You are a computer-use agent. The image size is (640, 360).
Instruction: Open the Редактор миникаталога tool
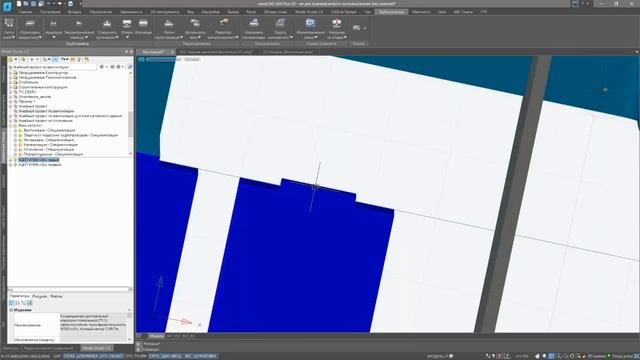223,29
